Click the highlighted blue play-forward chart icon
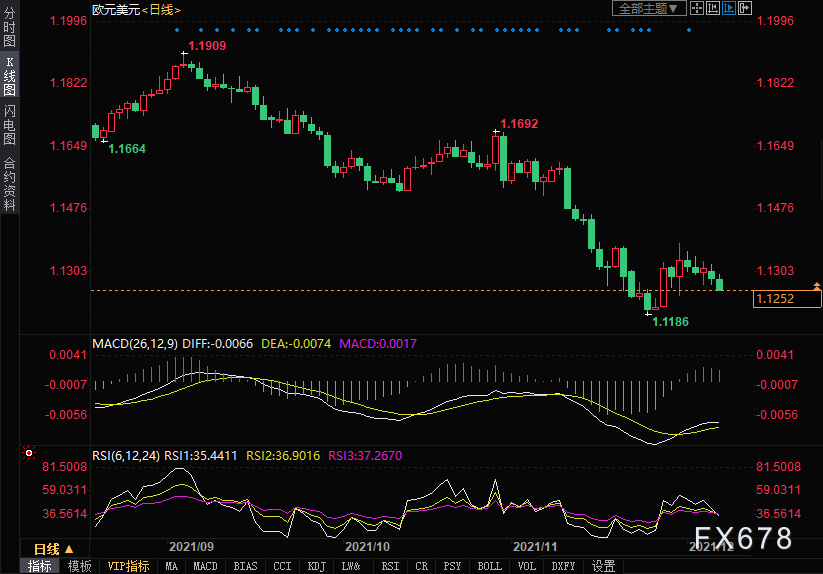Screen dimensions: 823x574 click(x=729, y=8)
